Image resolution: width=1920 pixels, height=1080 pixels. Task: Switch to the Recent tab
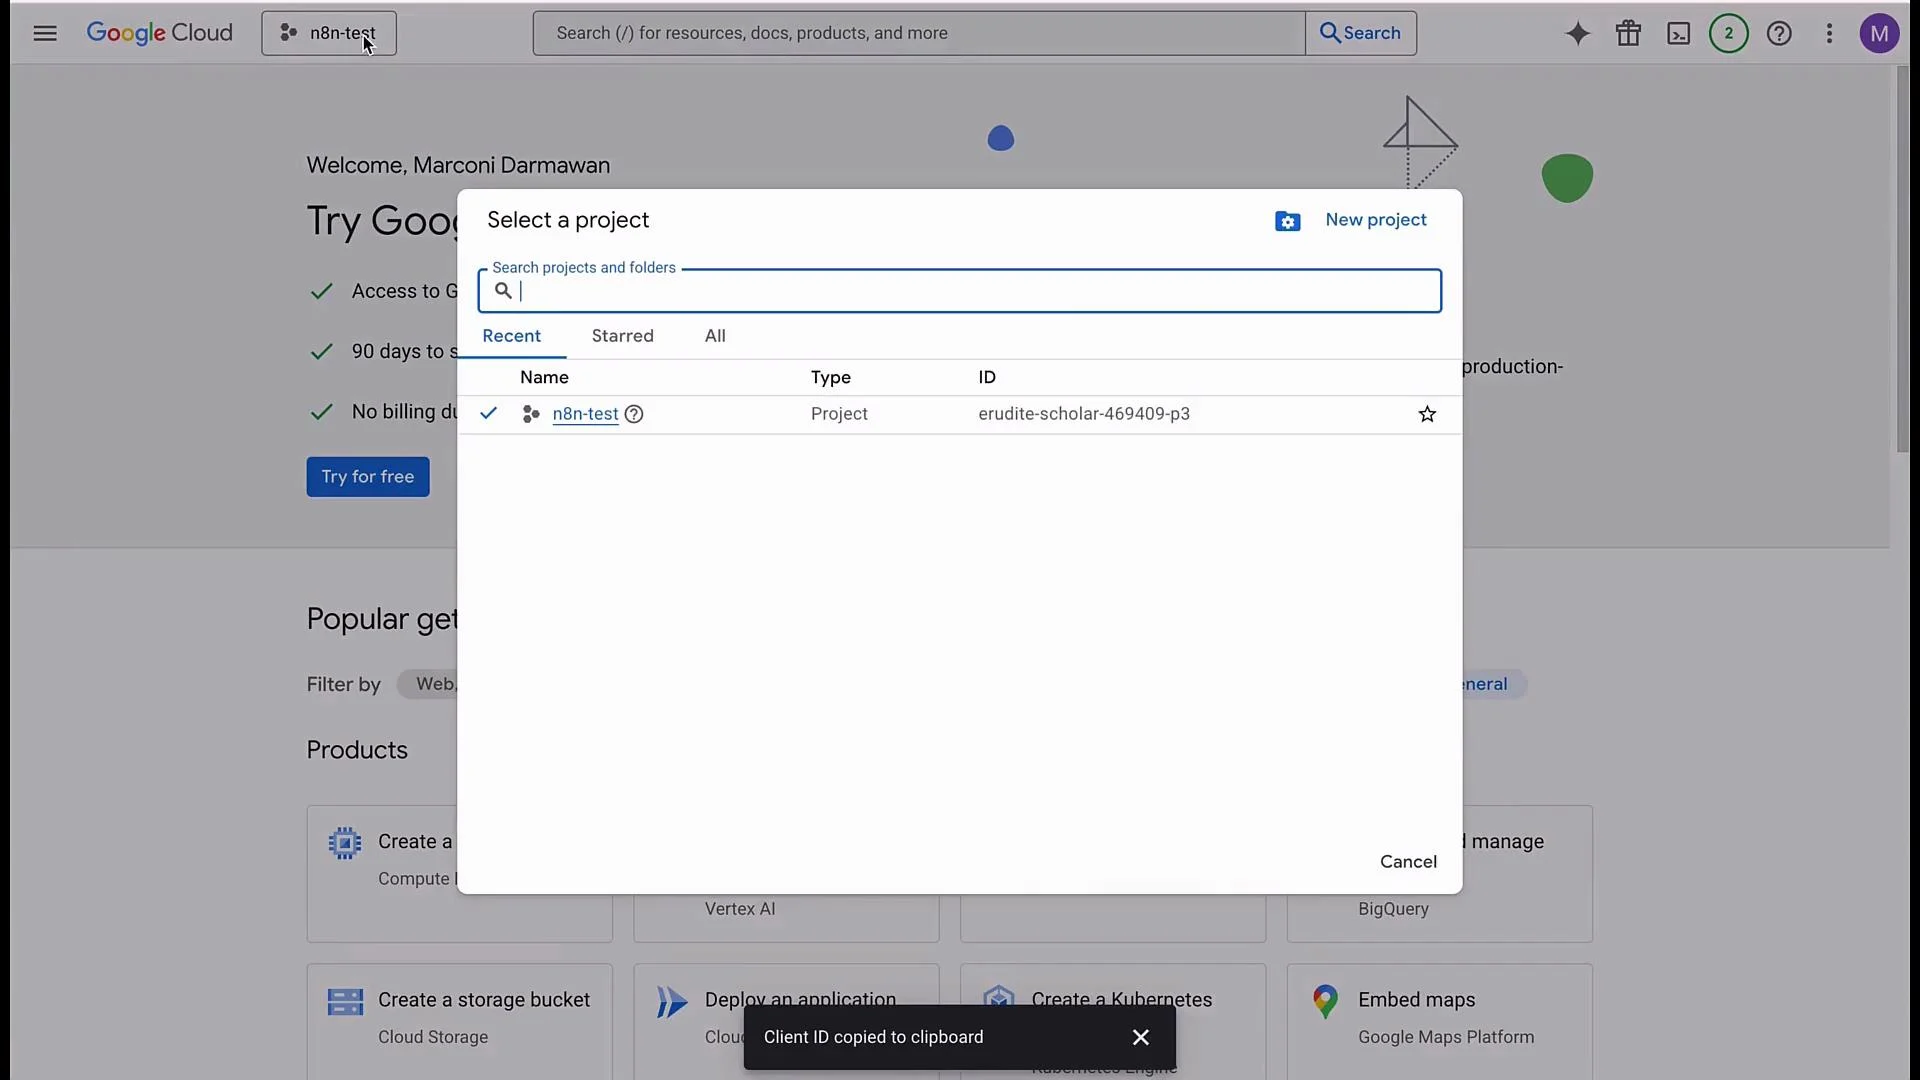[512, 336]
